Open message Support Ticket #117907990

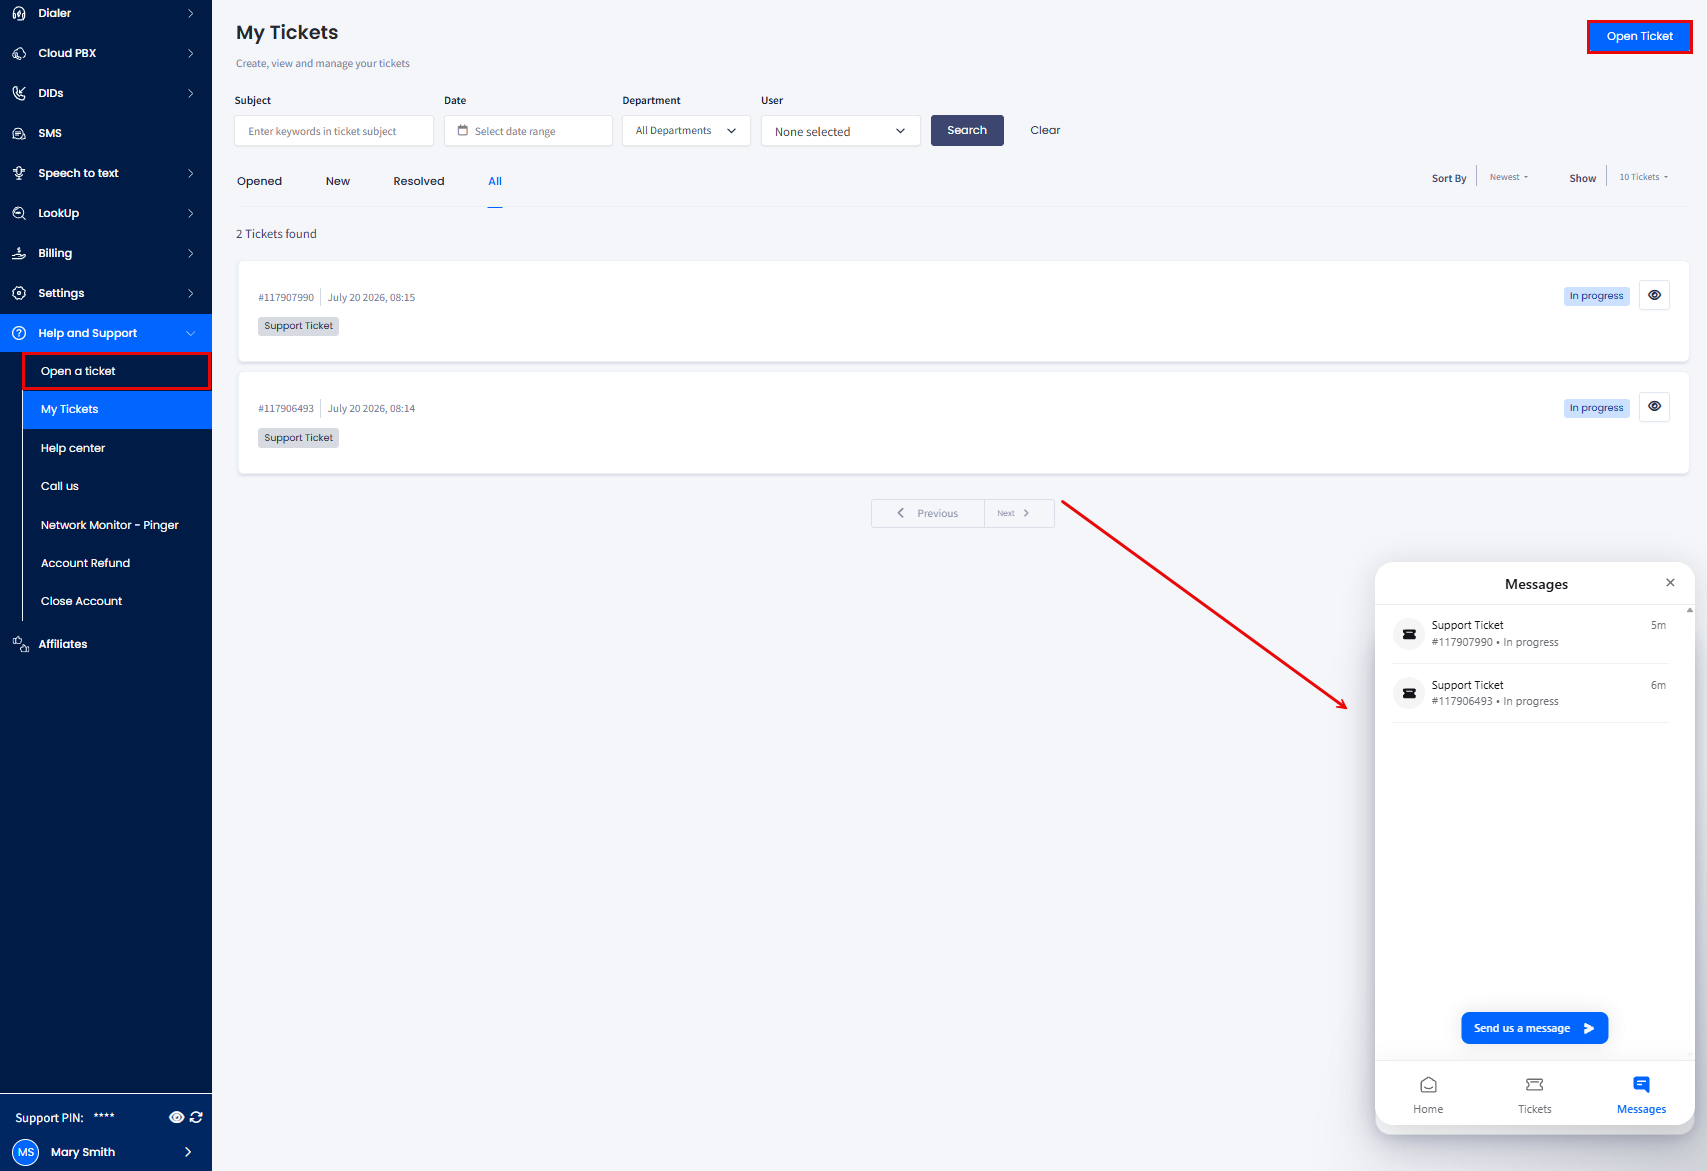coord(1530,634)
